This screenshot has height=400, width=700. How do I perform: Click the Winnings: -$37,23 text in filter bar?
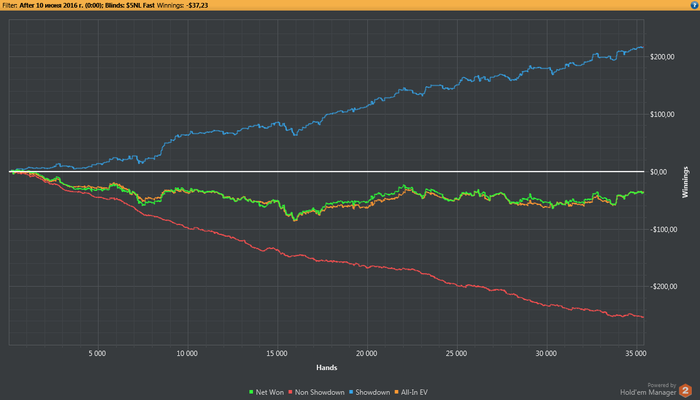point(182,5)
